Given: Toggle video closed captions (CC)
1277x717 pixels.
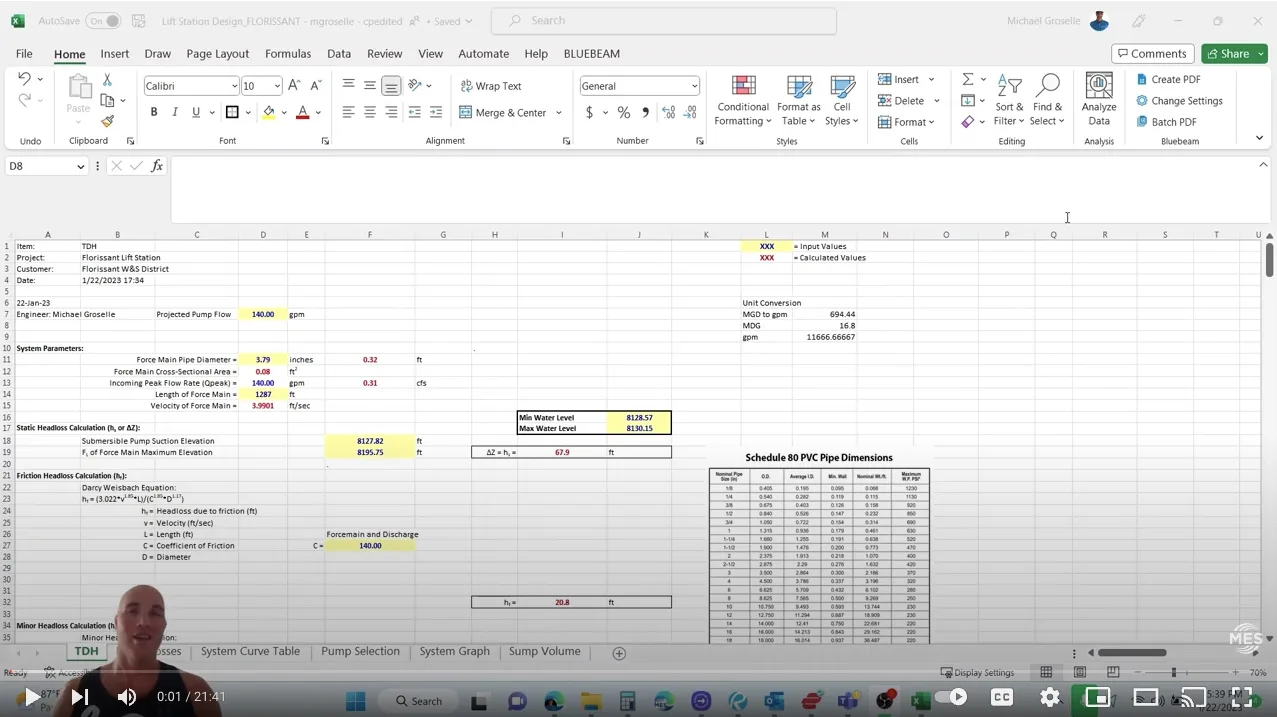Looking at the screenshot, I should click(1001, 697).
